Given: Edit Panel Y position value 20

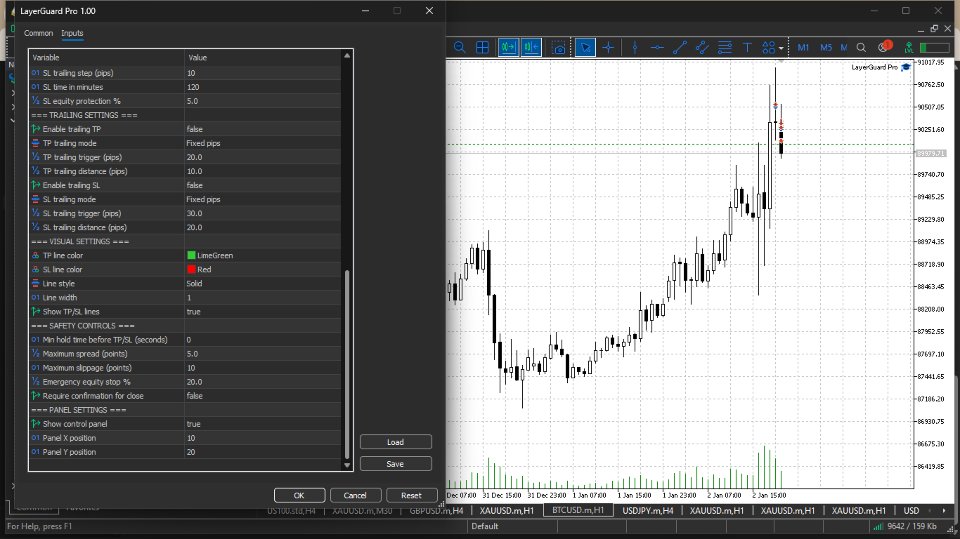Looking at the screenshot, I should (x=263, y=452).
